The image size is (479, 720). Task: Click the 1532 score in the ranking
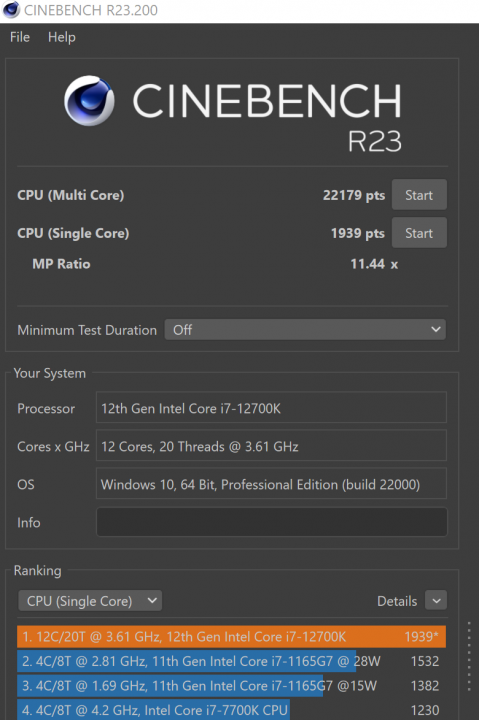point(425,661)
